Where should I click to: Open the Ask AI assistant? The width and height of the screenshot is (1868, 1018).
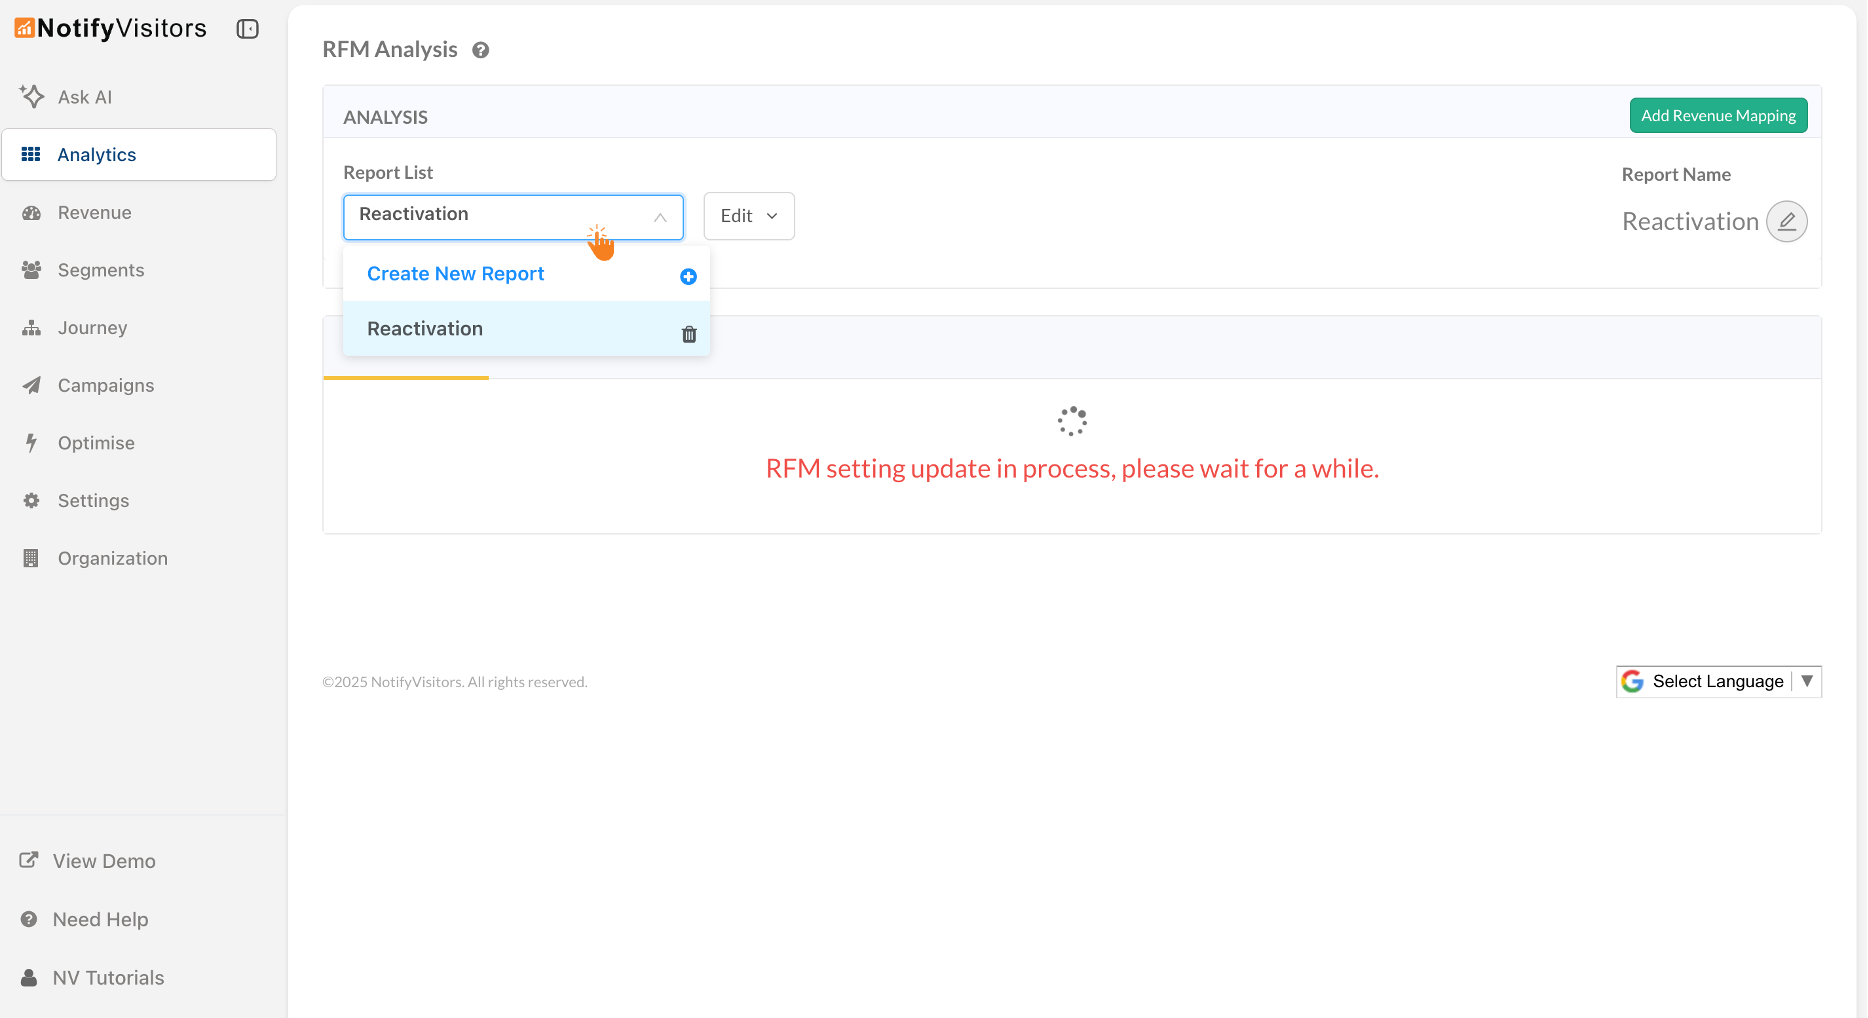tap(85, 96)
